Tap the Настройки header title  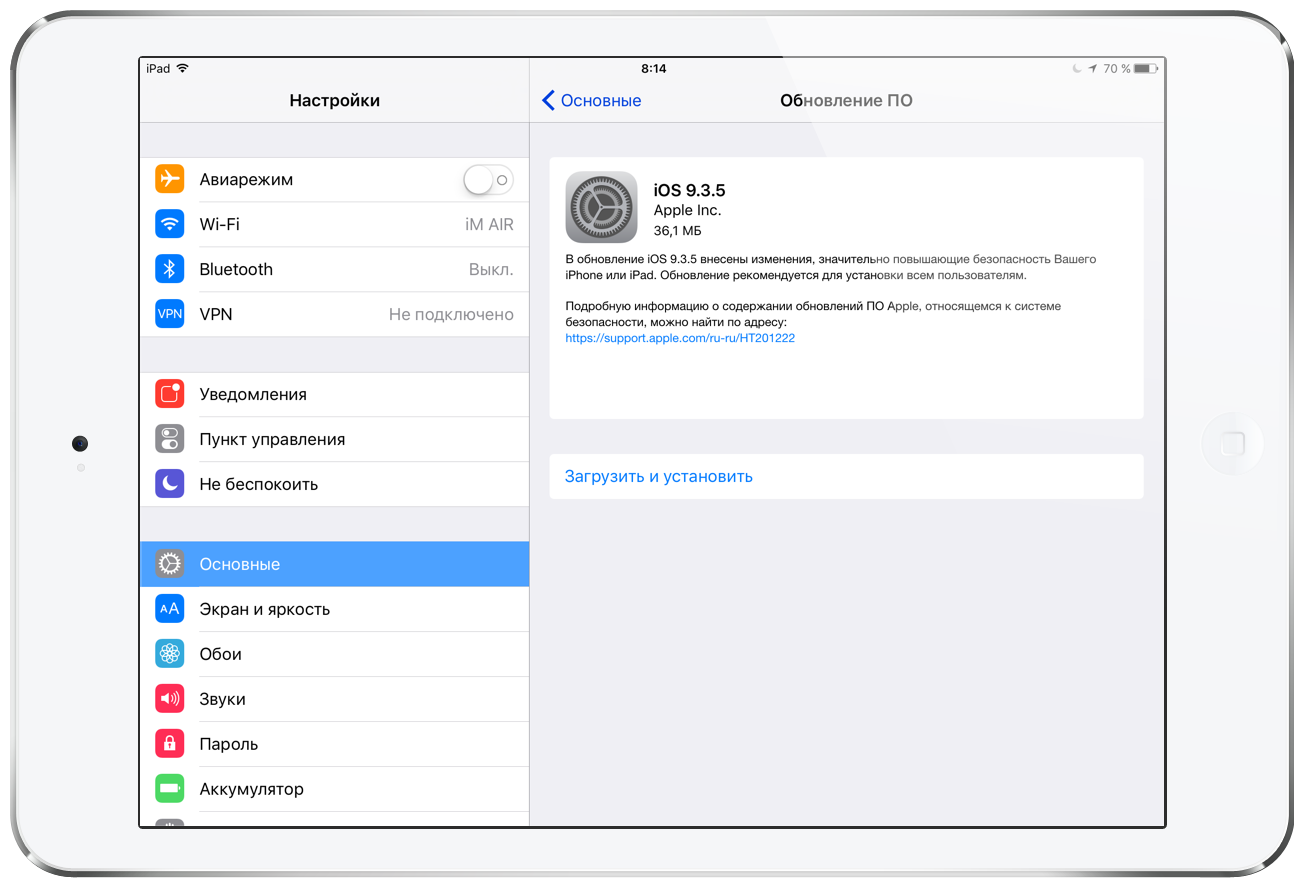tap(334, 100)
